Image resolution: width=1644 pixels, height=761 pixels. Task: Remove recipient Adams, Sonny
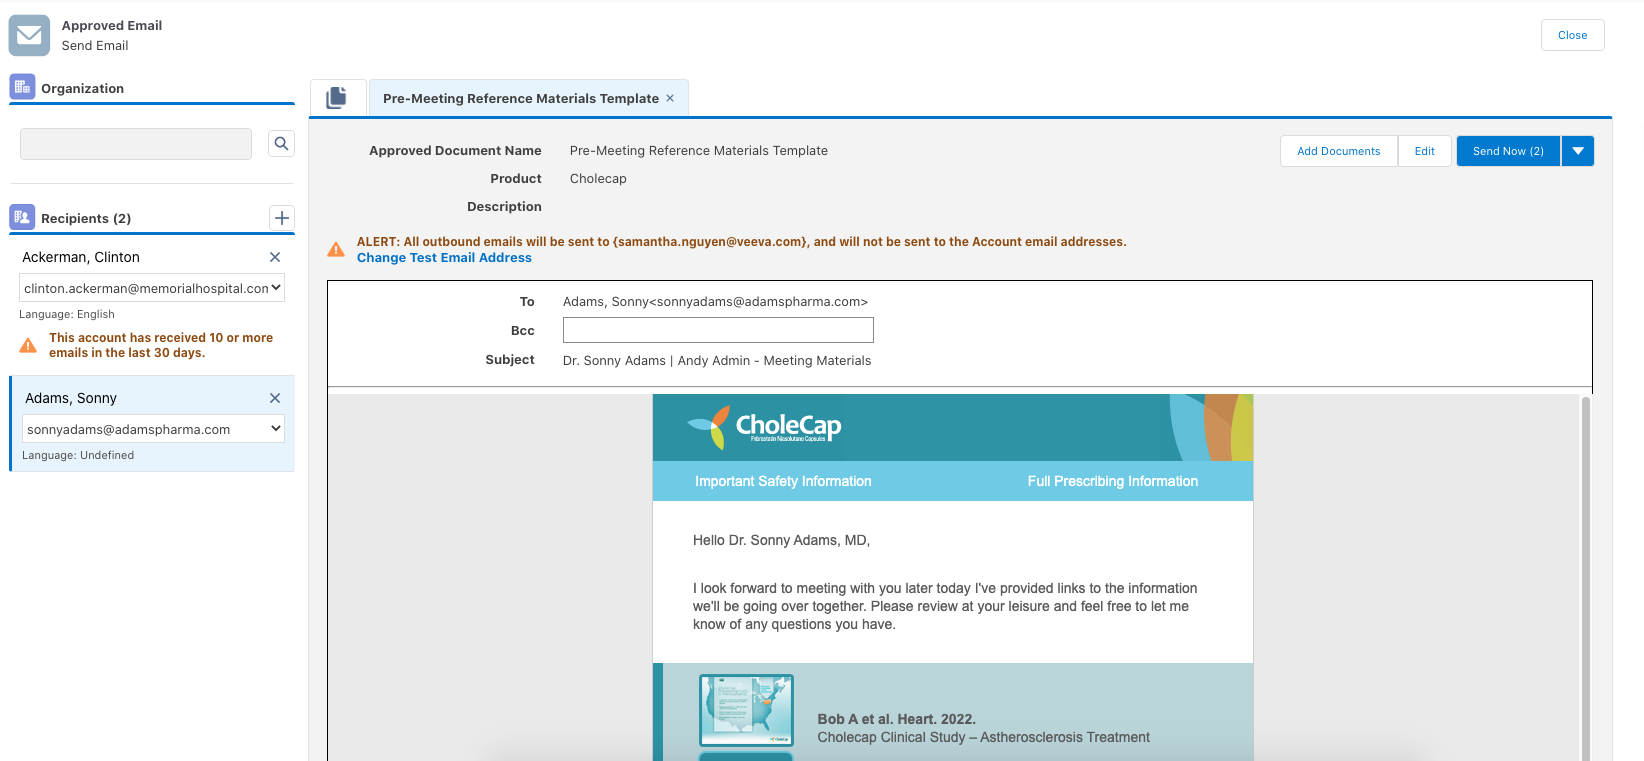(275, 398)
